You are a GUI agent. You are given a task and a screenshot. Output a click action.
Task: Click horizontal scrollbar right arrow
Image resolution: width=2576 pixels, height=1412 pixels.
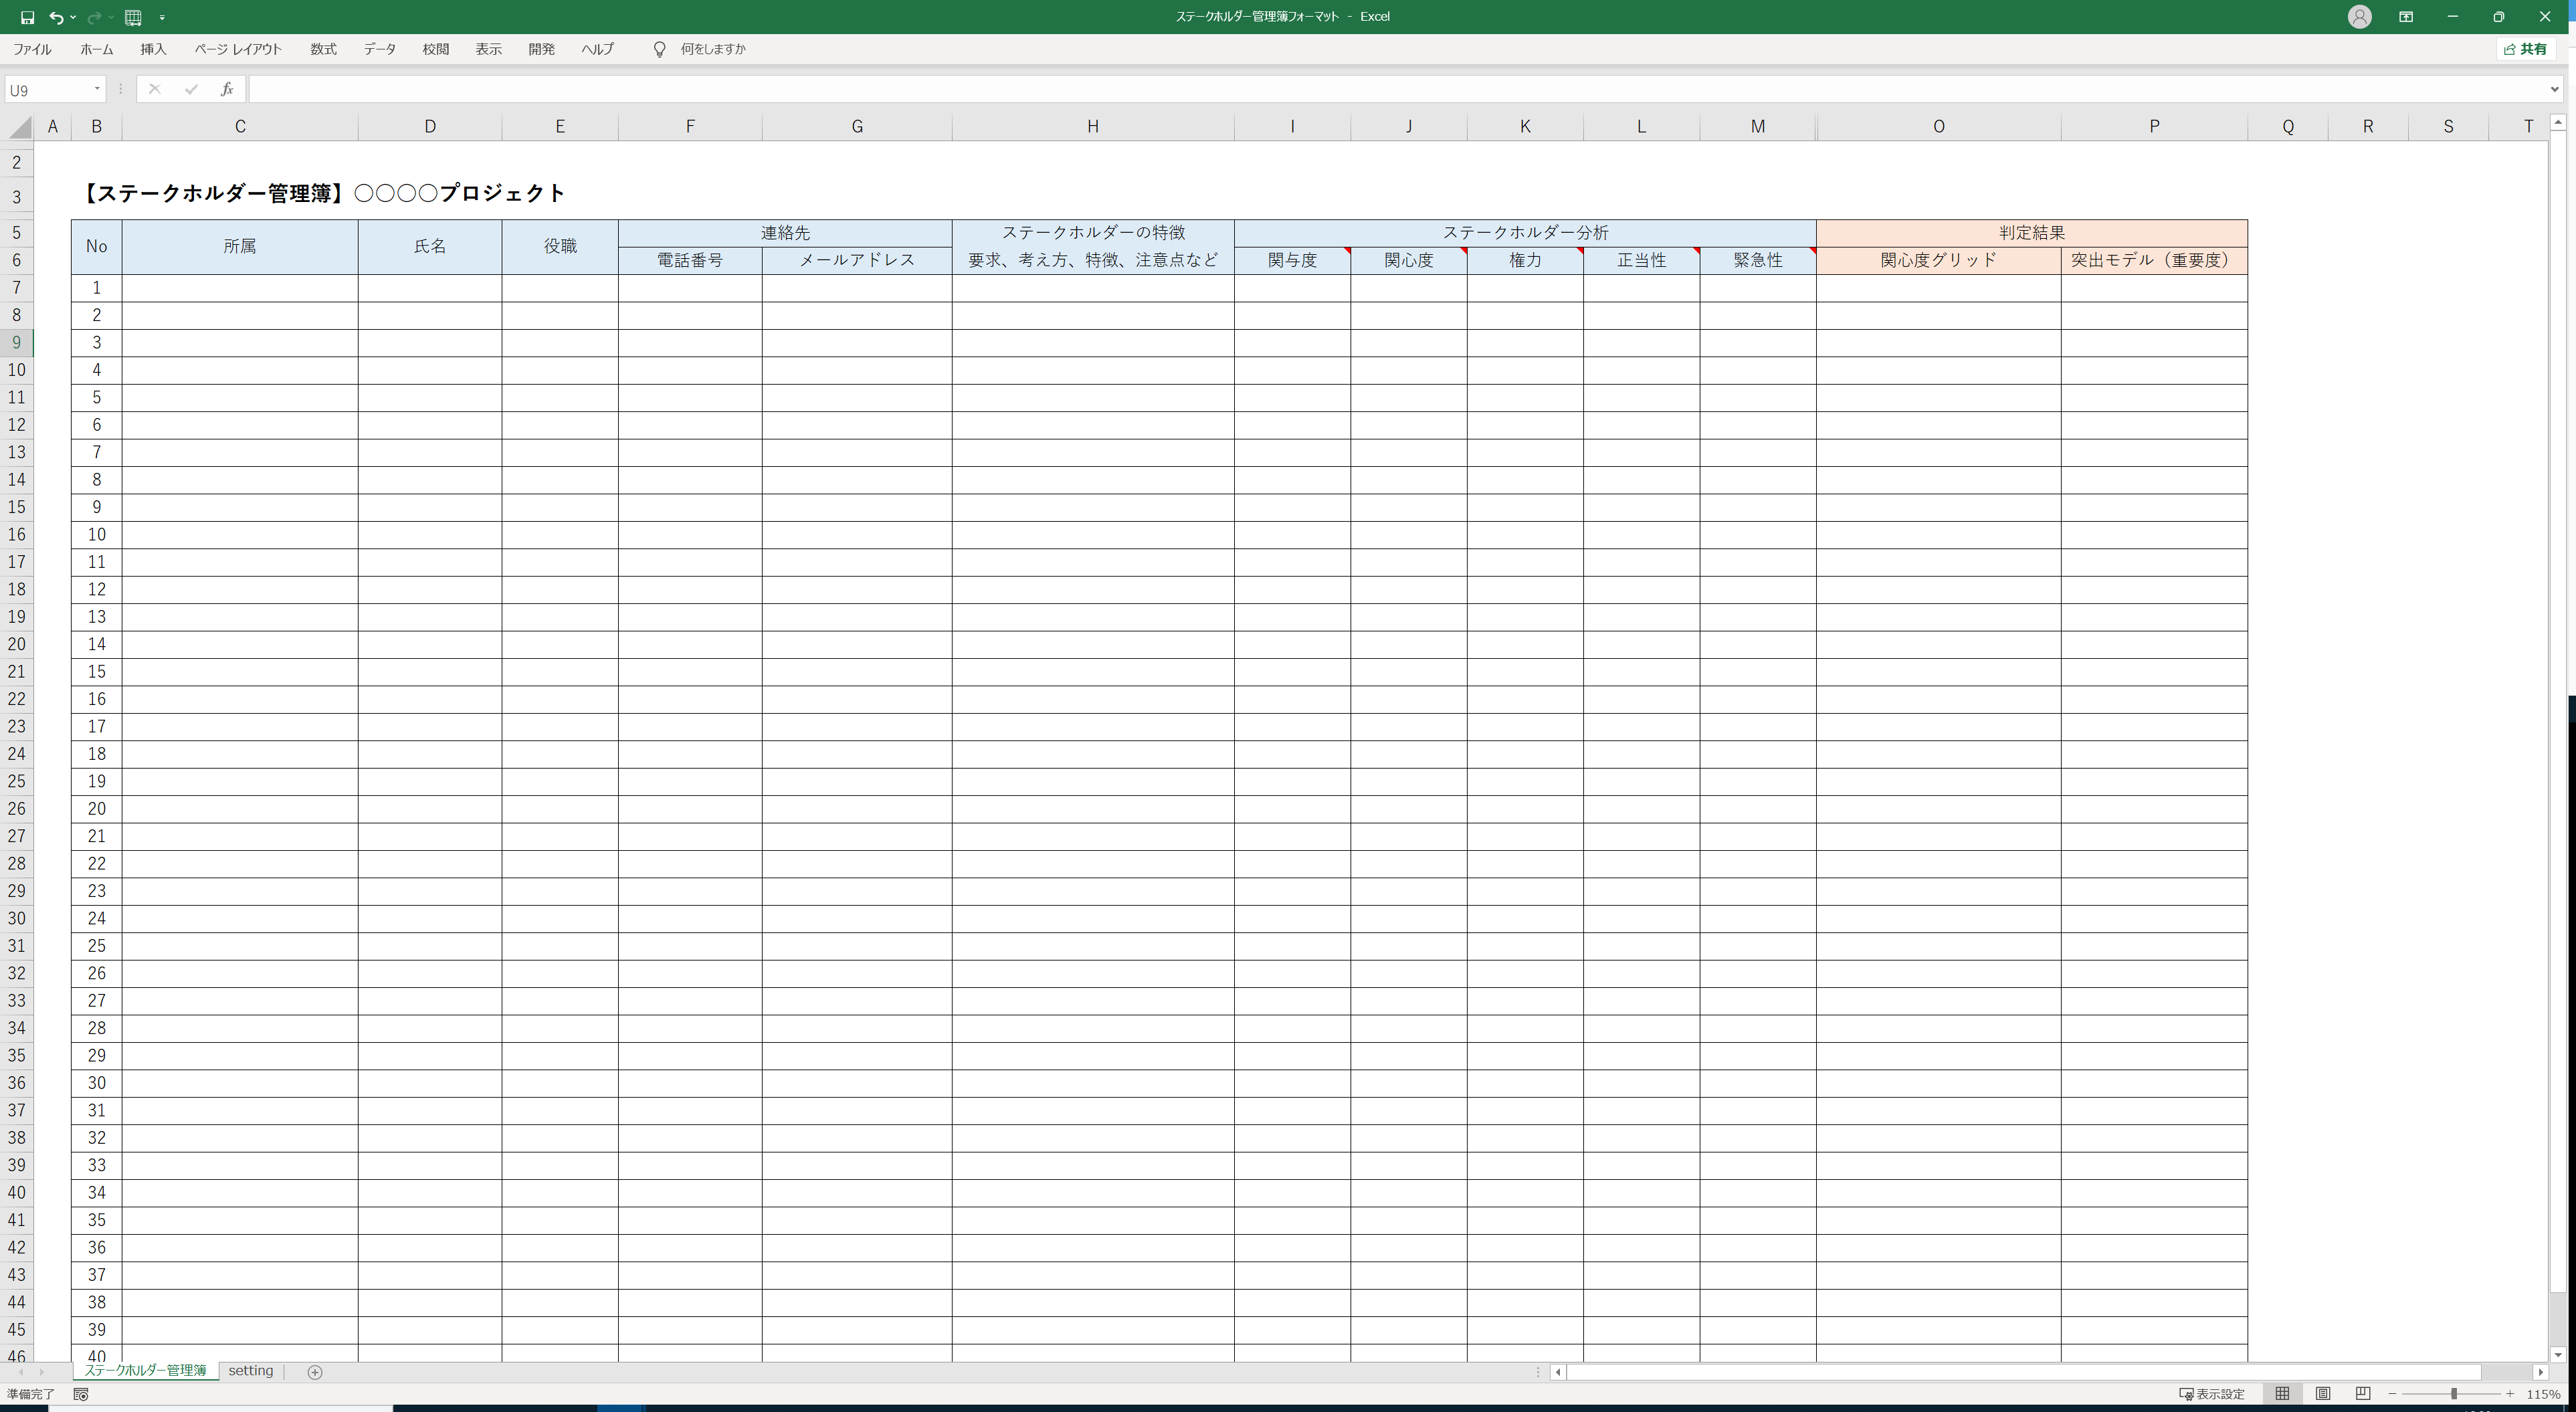pos(2541,1372)
